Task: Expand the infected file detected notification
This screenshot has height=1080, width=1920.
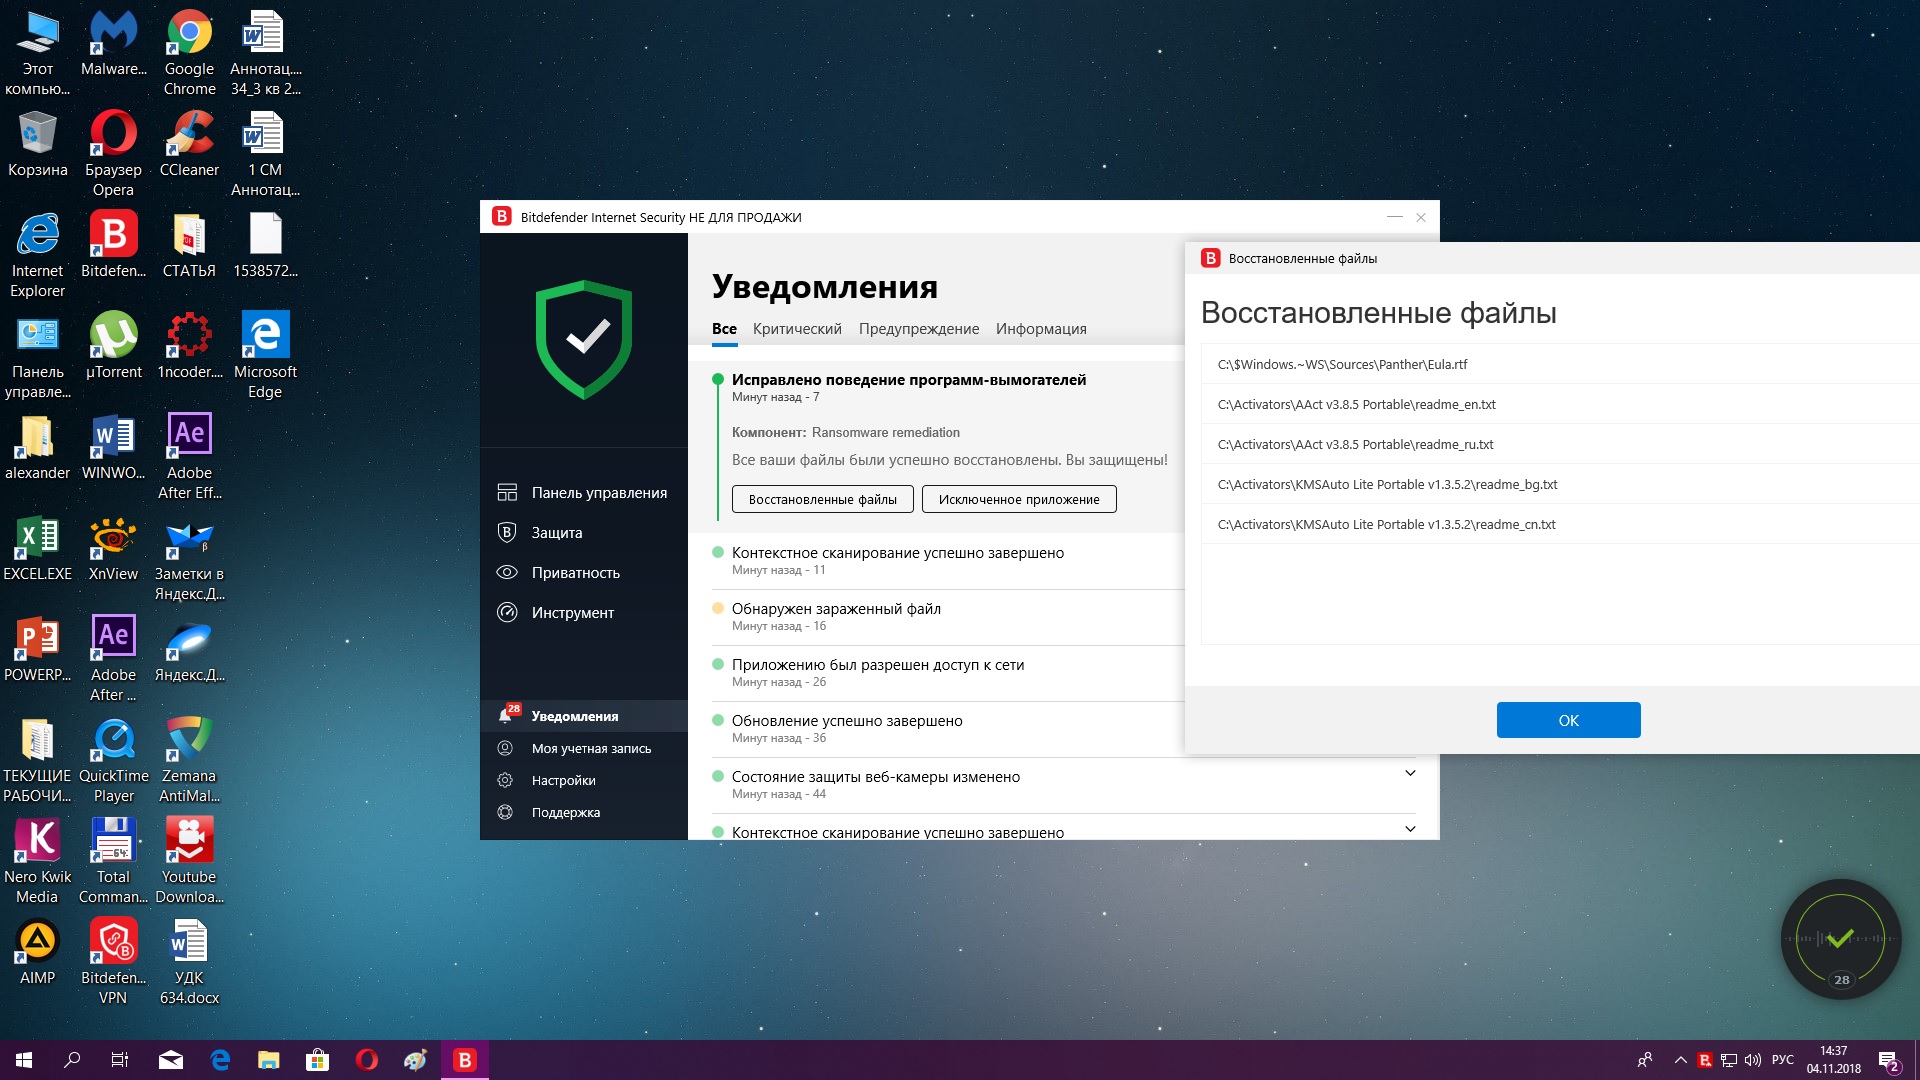Action: [x=836, y=608]
